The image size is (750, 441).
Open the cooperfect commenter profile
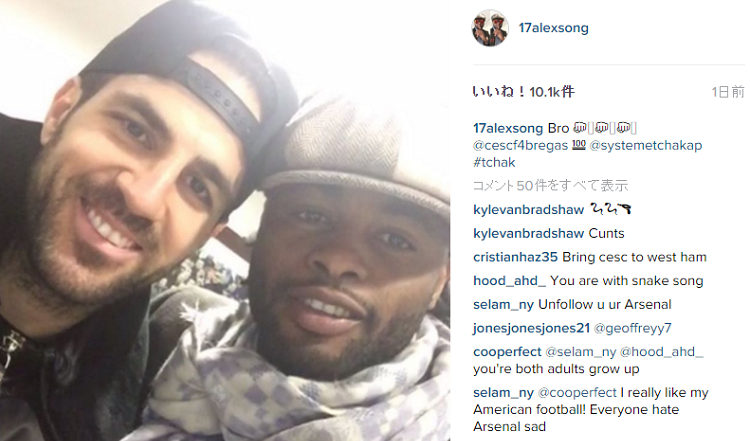[507, 352]
